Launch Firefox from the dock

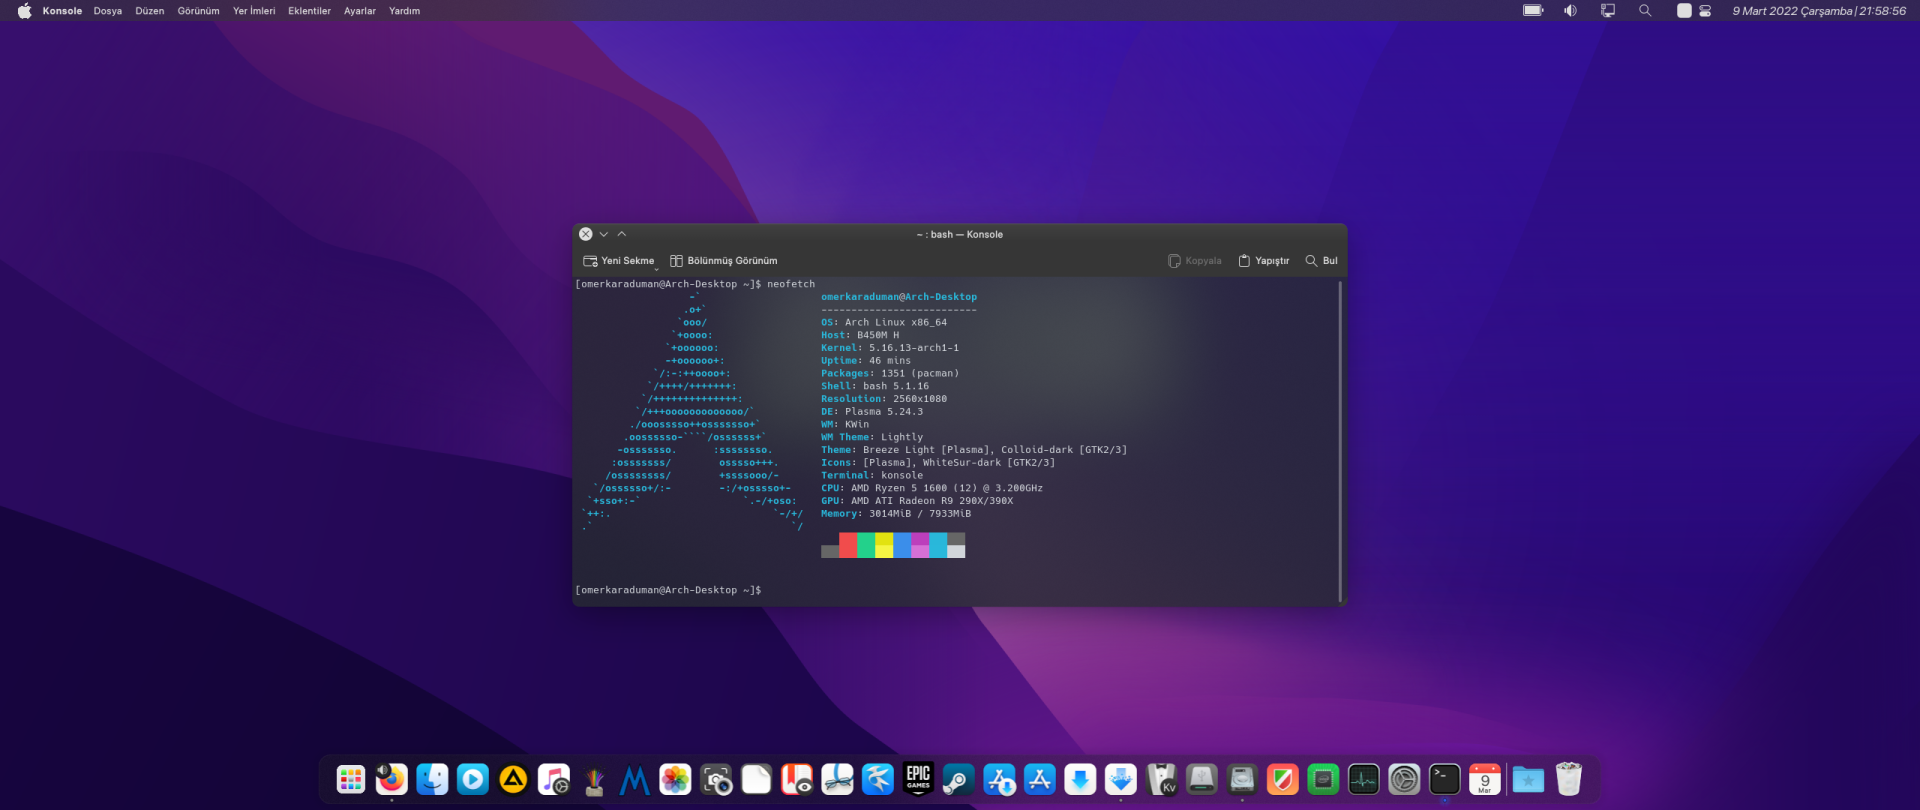click(x=392, y=779)
